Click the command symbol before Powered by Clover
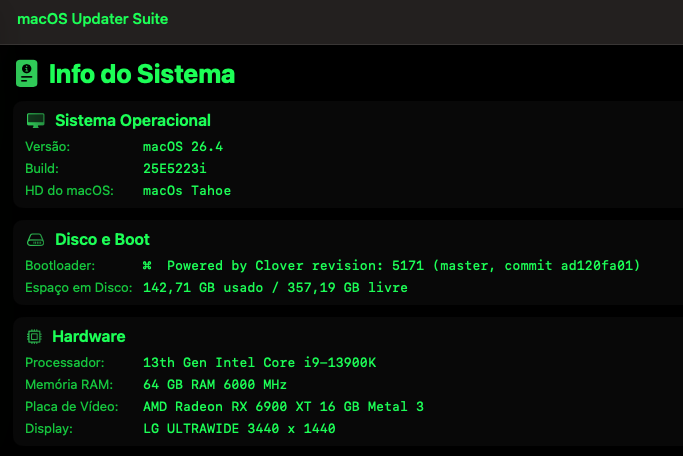 tap(147, 265)
